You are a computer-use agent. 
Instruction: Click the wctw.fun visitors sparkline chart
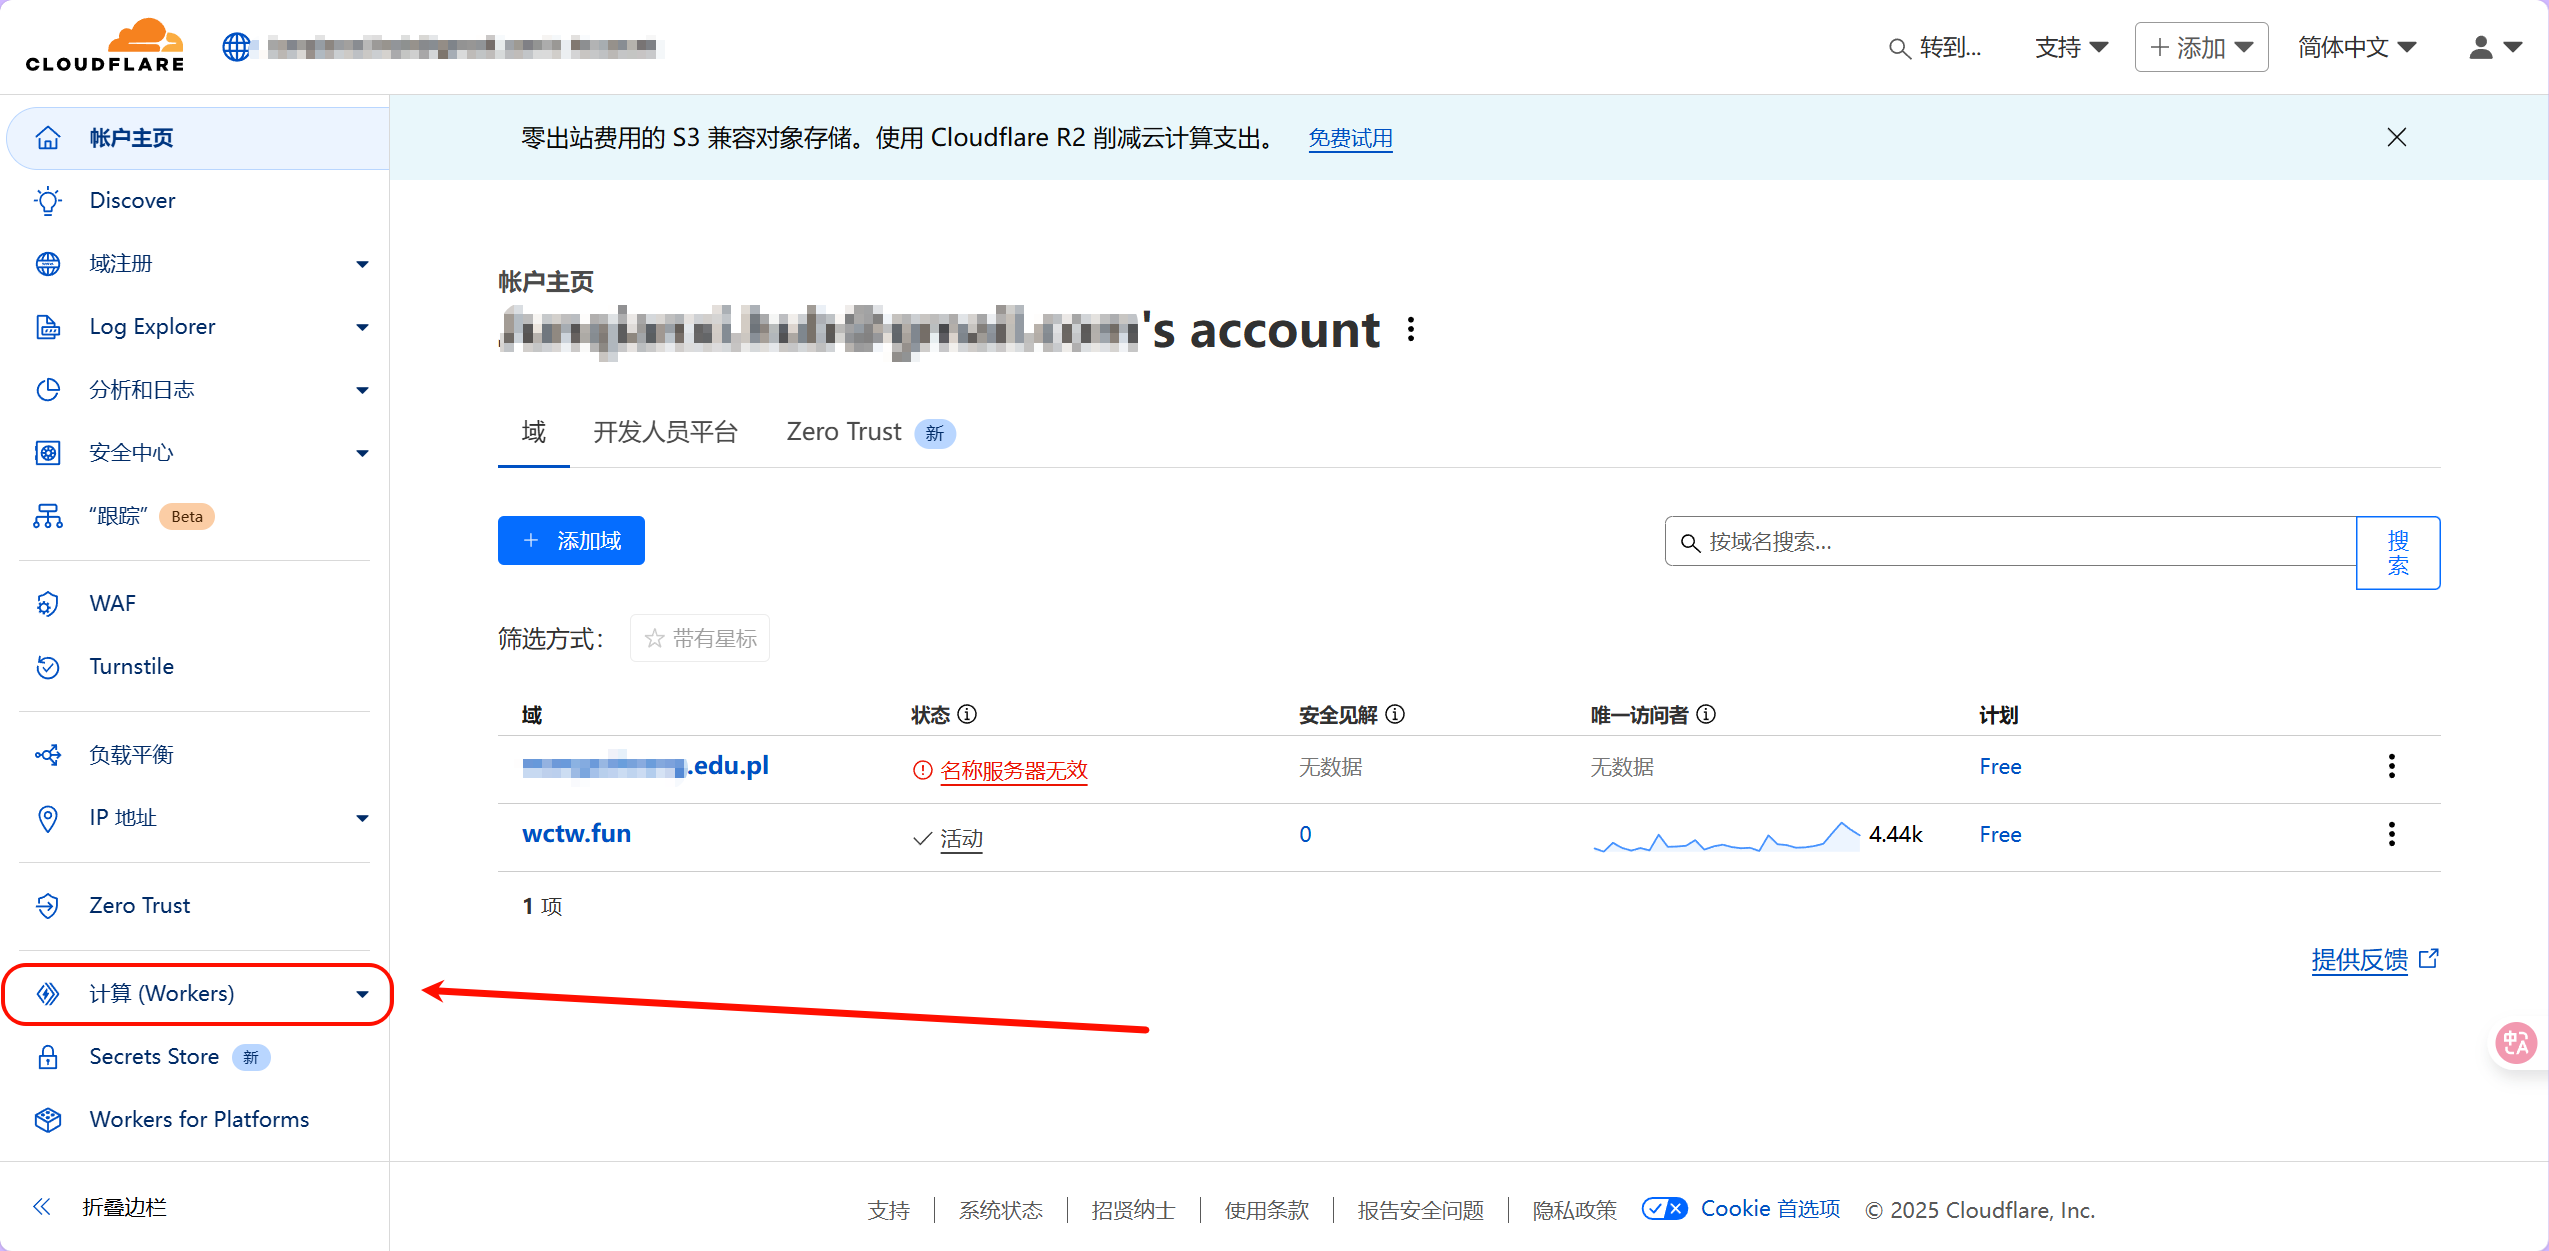coord(1725,836)
